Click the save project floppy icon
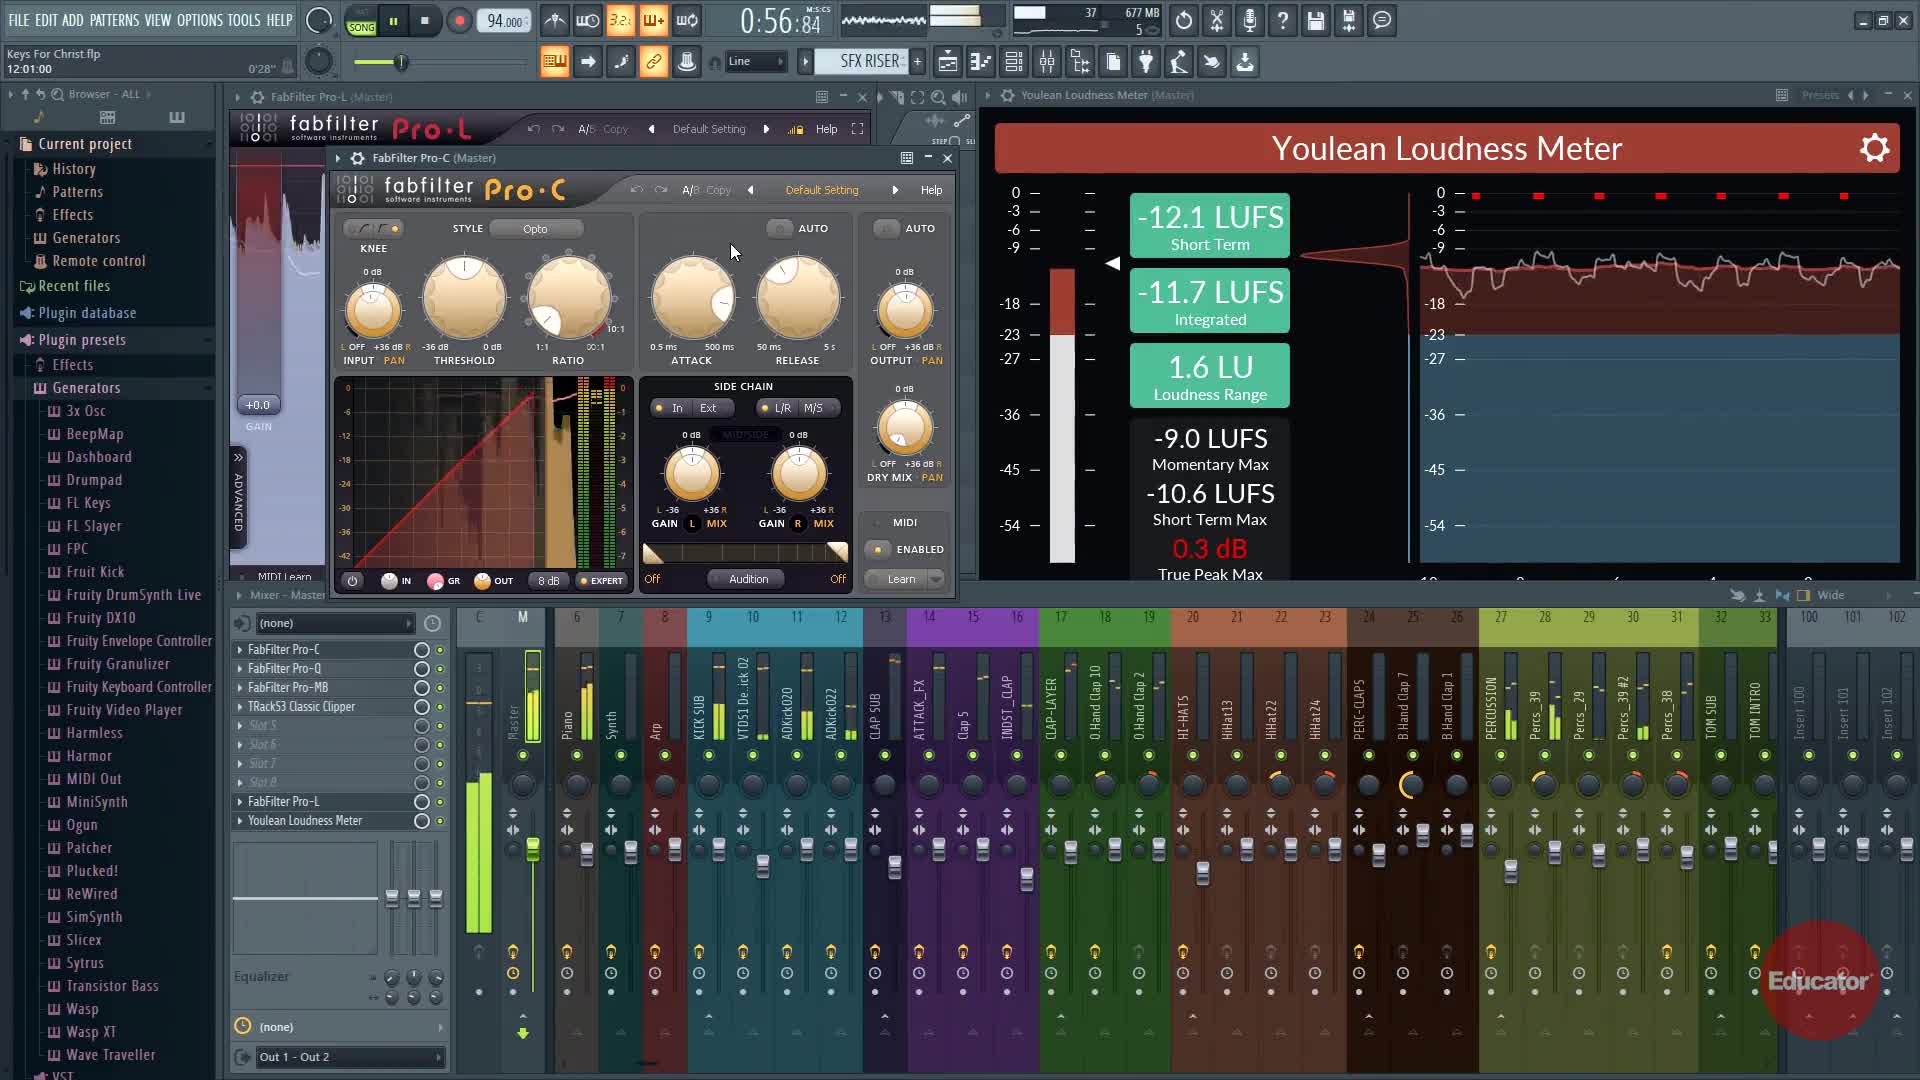Screen dimensions: 1920x1080 1316,21
